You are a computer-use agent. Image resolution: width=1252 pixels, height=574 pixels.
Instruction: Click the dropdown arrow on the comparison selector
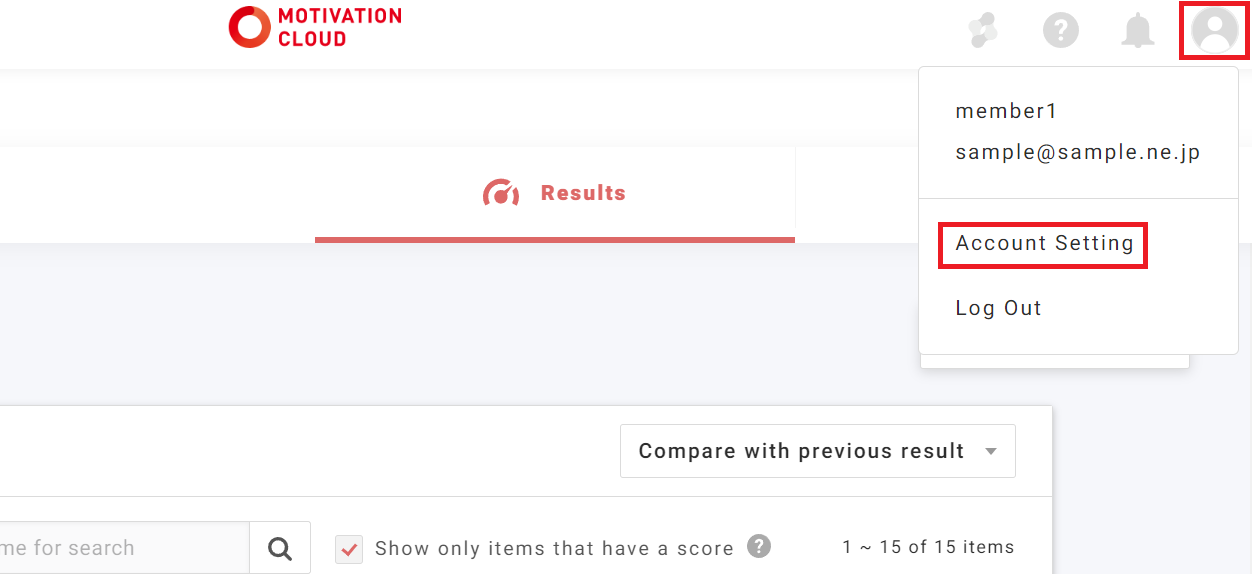[x=991, y=451]
